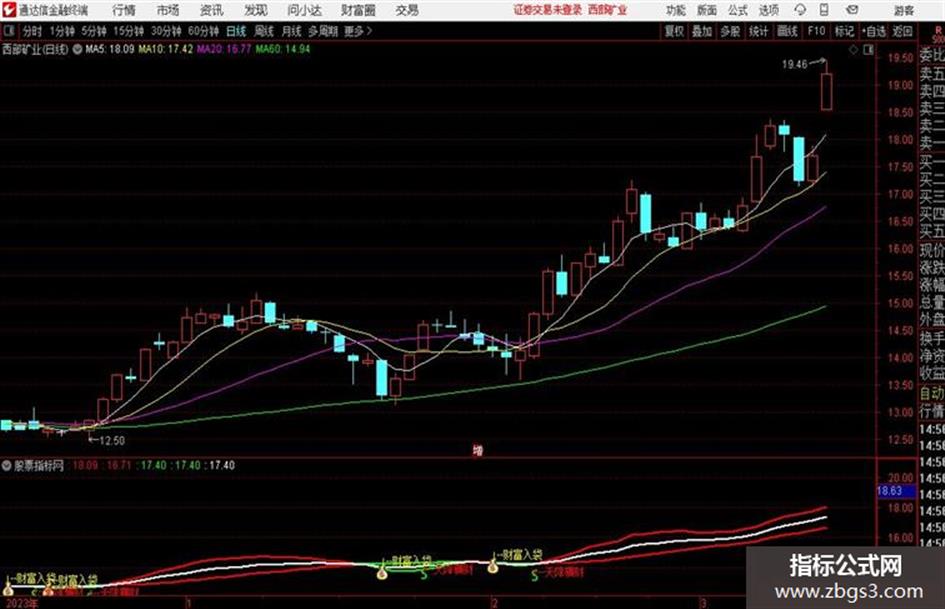Select the 周线 weekly period

tap(264, 31)
